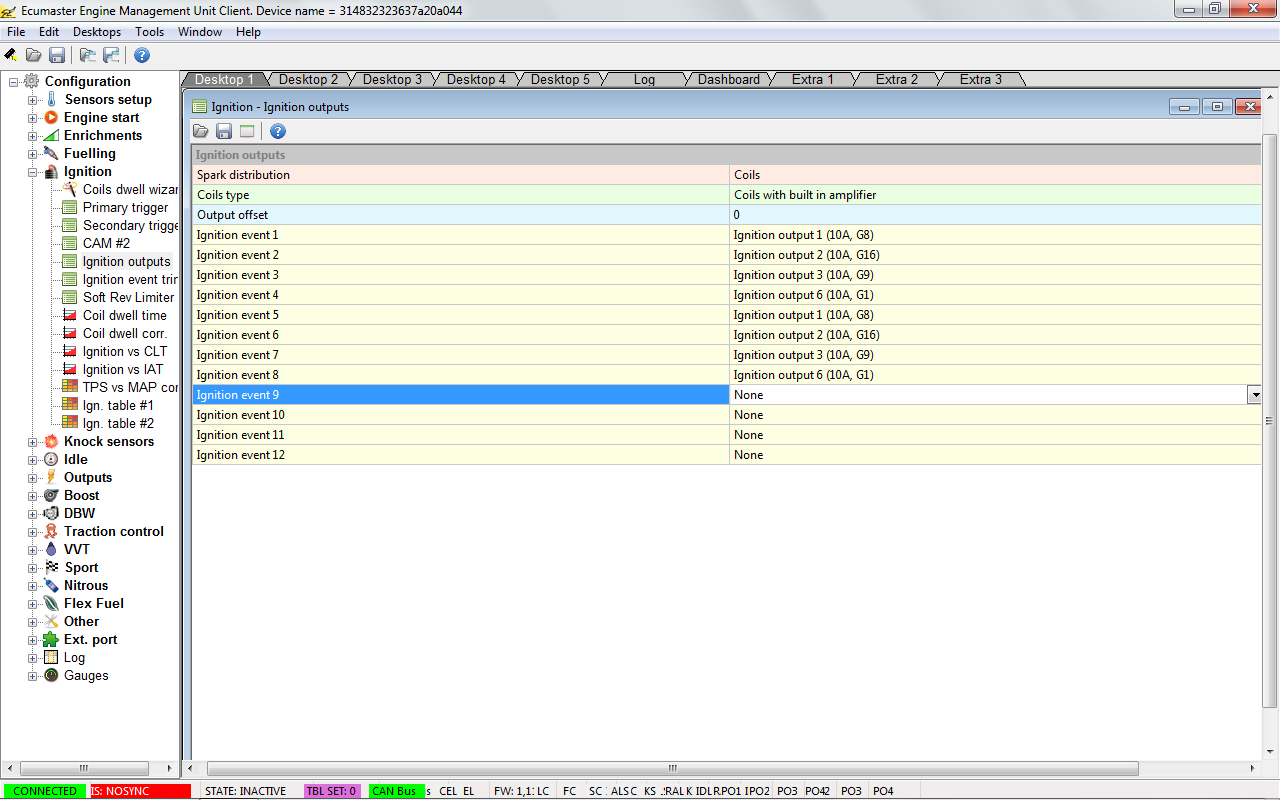This screenshot has width=1280, height=800.
Task: Click the main toolbar save floppy disk icon
Action: 57,55
